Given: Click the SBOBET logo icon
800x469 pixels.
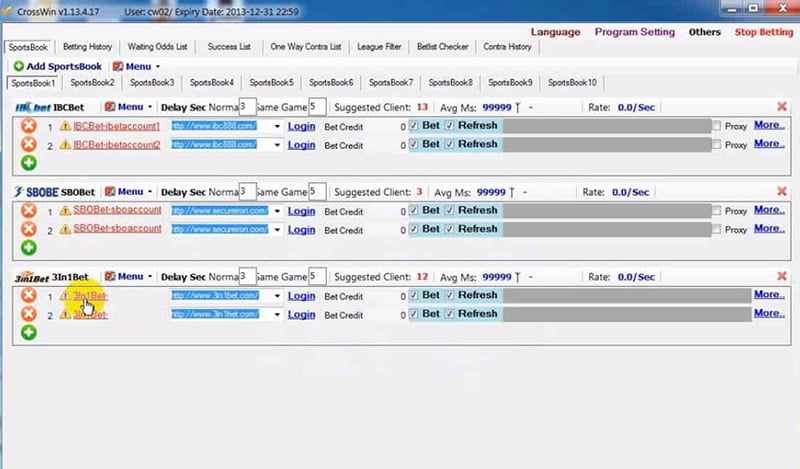Looking at the screenshot, I should pos(36,192).
